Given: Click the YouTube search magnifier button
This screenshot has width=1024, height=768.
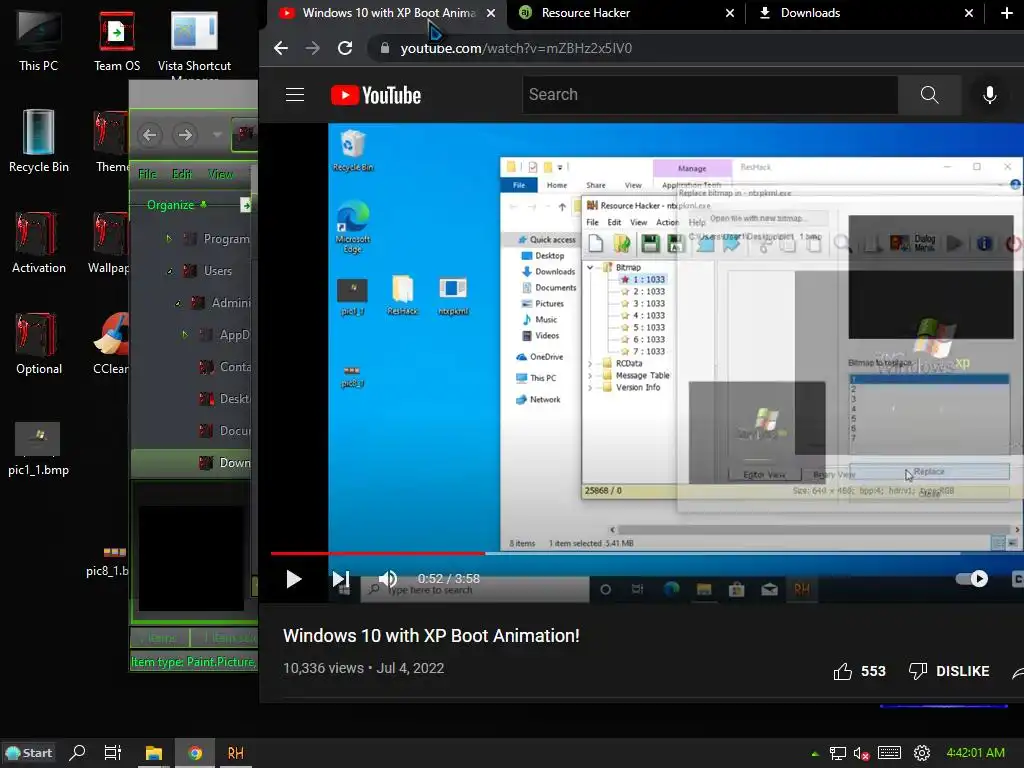Looking at the screenshot, I should (x=929, y=95).
